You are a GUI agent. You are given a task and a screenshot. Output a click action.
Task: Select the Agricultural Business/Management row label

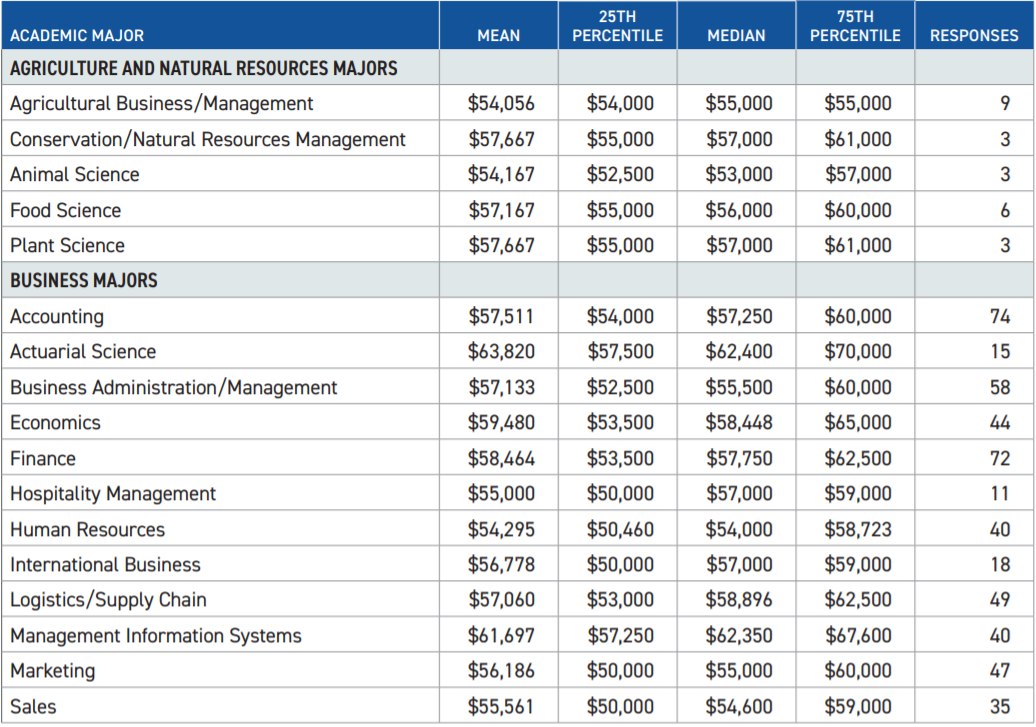pyautogui.click(x=162, y=104)
